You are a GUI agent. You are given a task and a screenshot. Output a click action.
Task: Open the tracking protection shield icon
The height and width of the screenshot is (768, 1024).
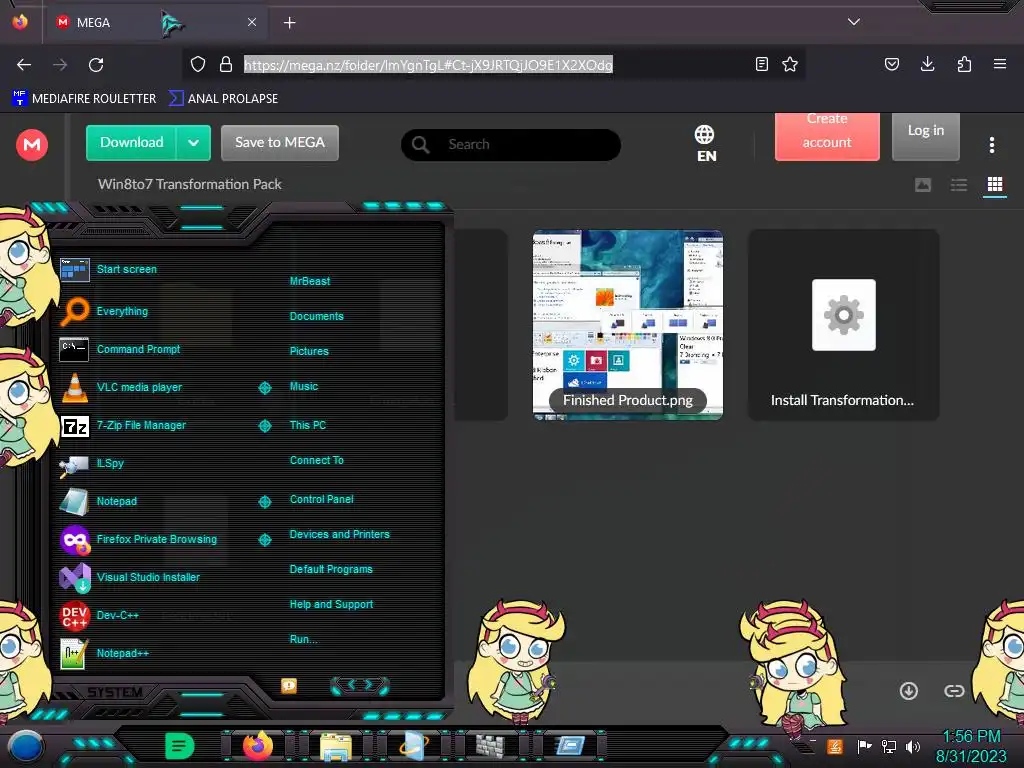click(198, 64)
